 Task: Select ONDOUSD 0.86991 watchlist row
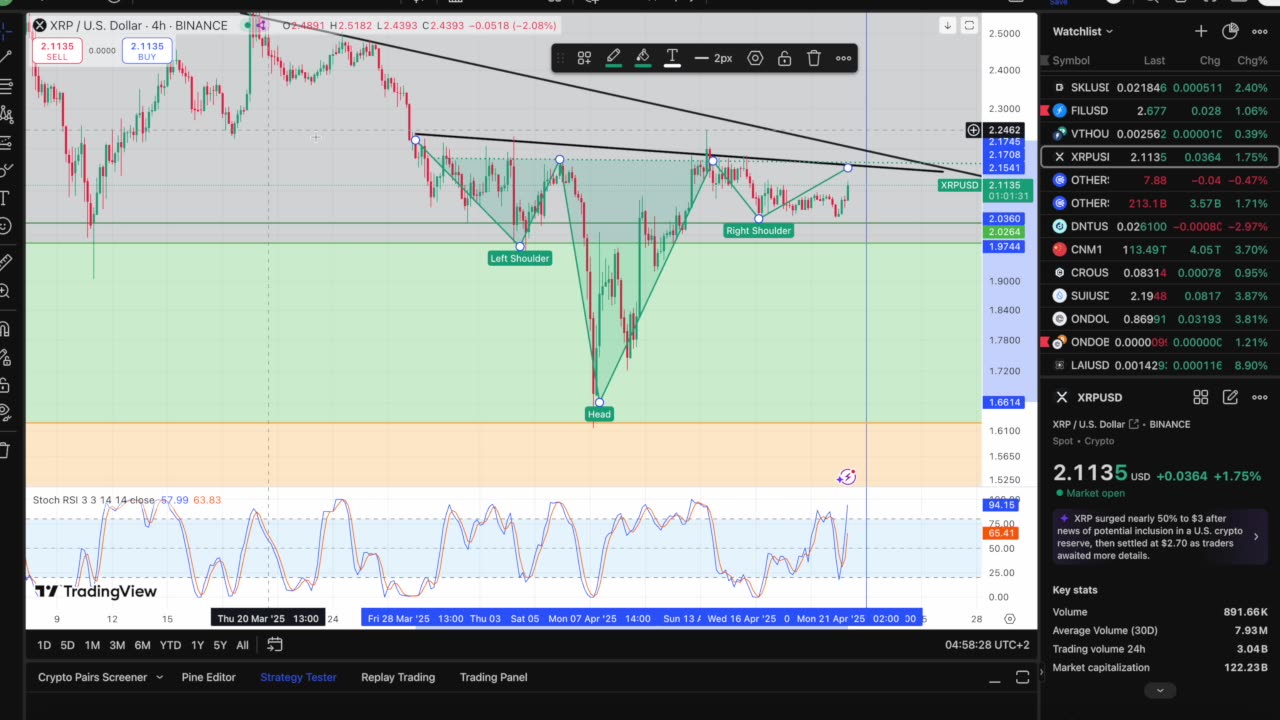tap(1160, 319)
